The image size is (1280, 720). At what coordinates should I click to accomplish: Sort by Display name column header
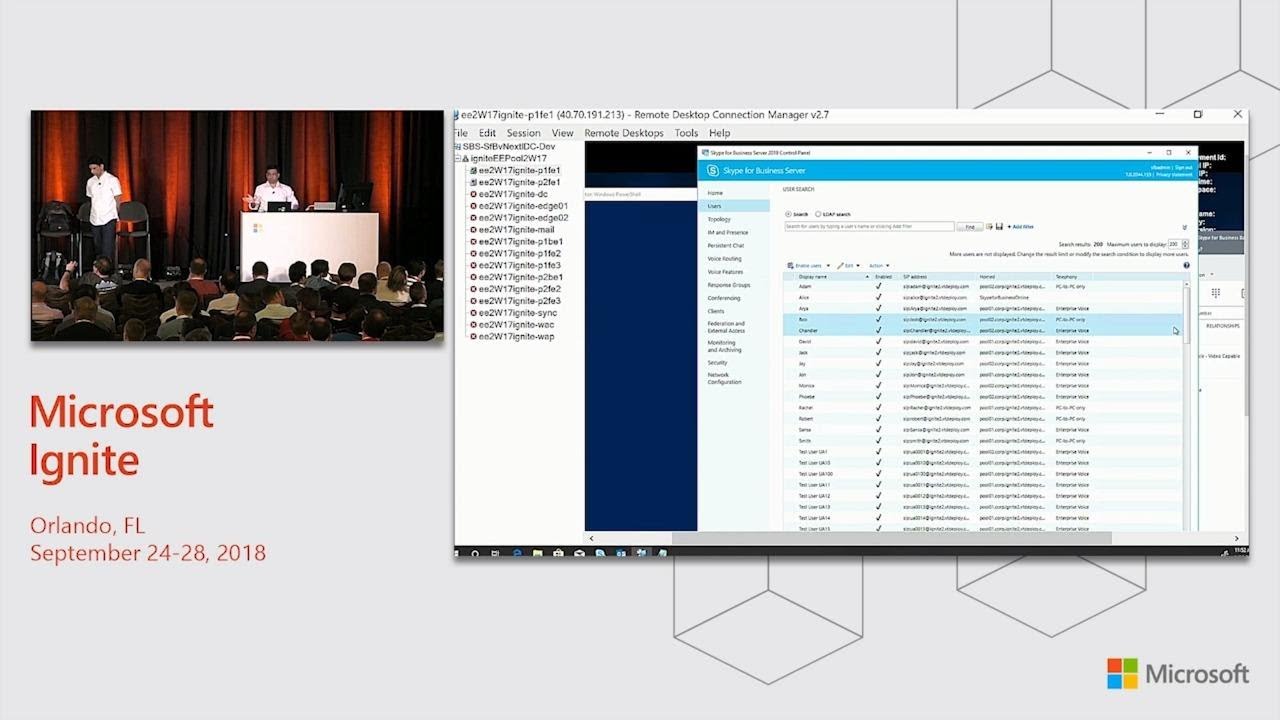(x=813, y=276)
